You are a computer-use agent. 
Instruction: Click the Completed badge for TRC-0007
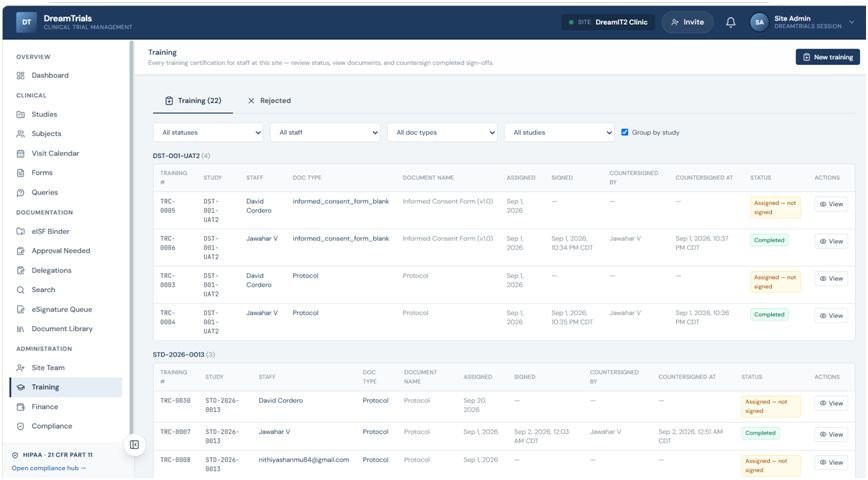click(x=760, y=433)
